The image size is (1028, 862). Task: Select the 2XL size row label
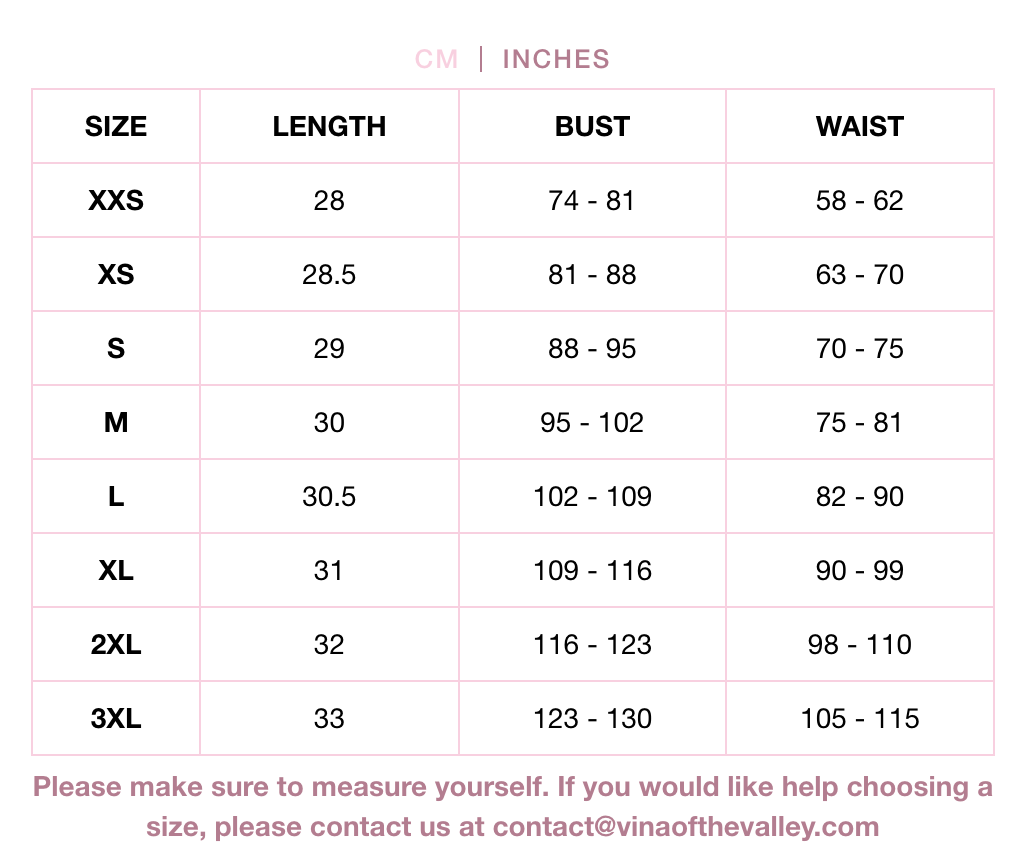tap(116, 645)
